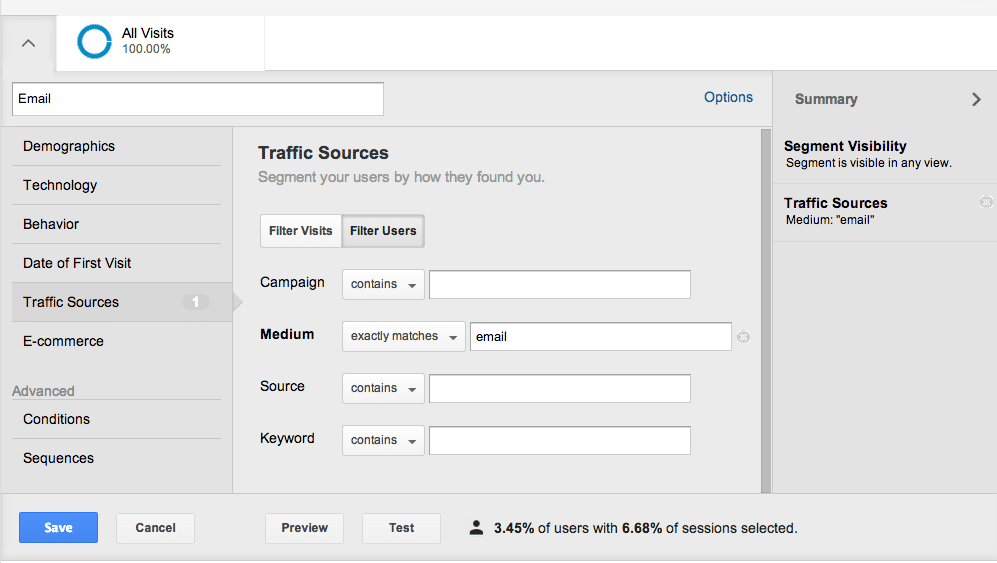Switch to the Technology section

[x=60, y=185]
